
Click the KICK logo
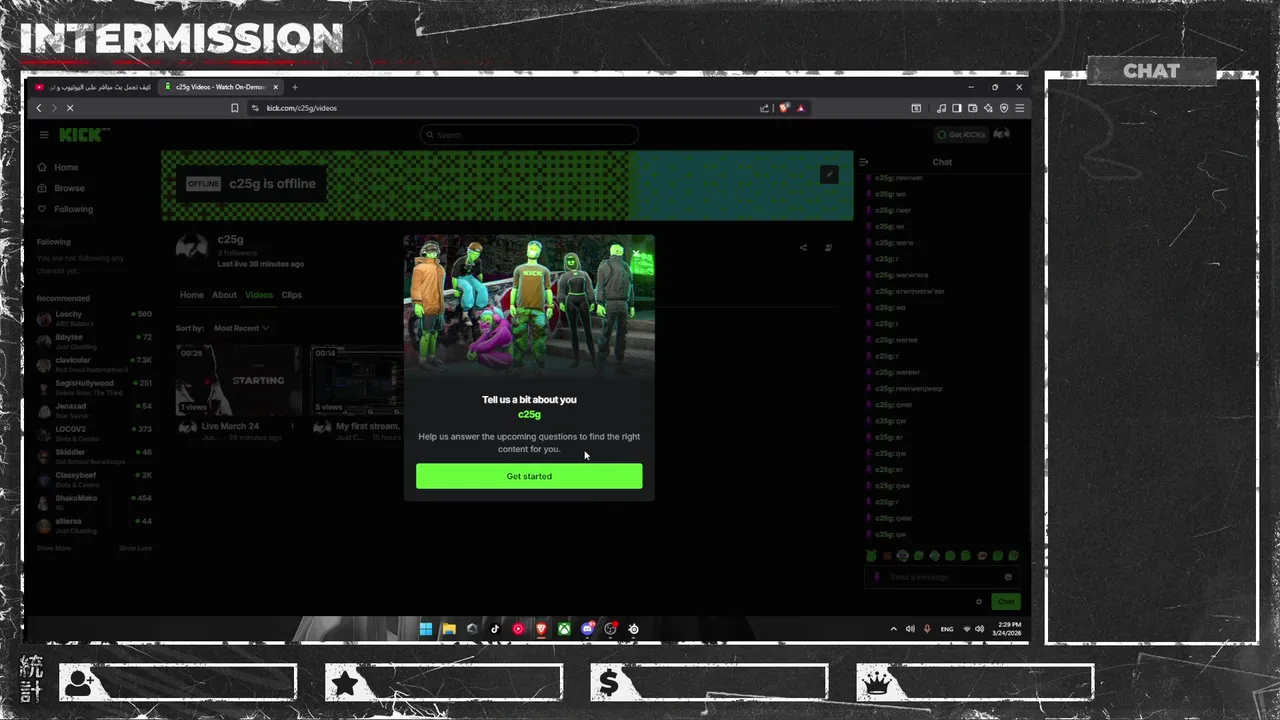83,135
